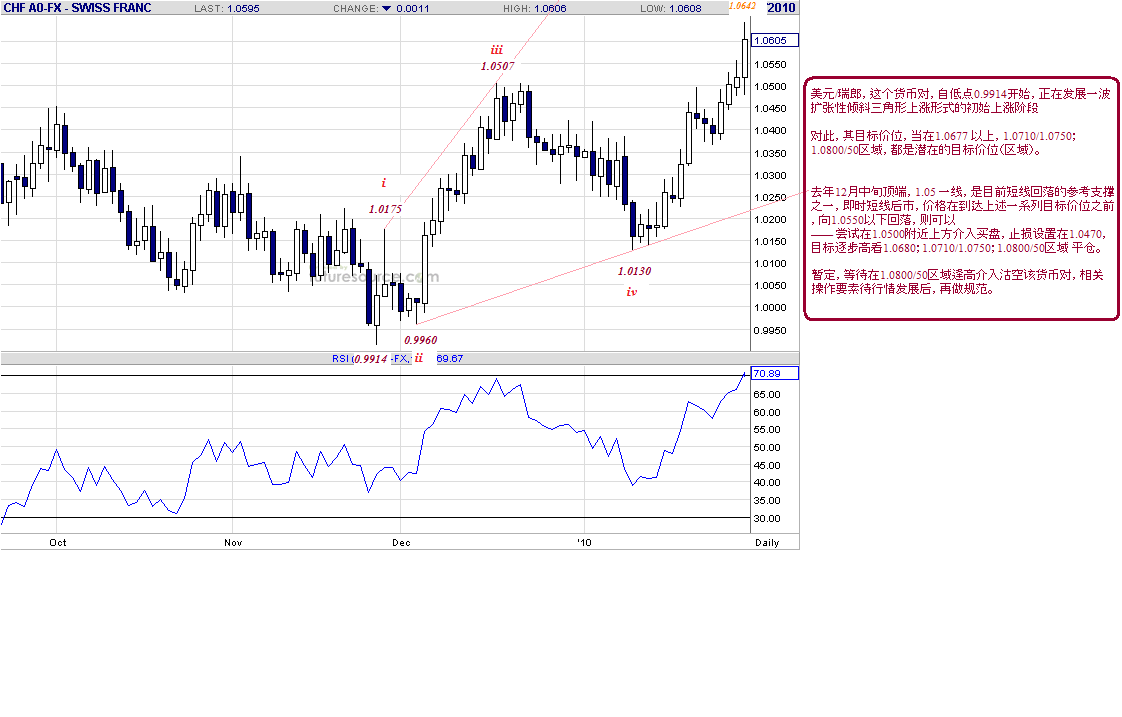The image size is (1122, 717).
Task: Click the HIGH: 1.0606 value
Action: (x=535, y=9)
